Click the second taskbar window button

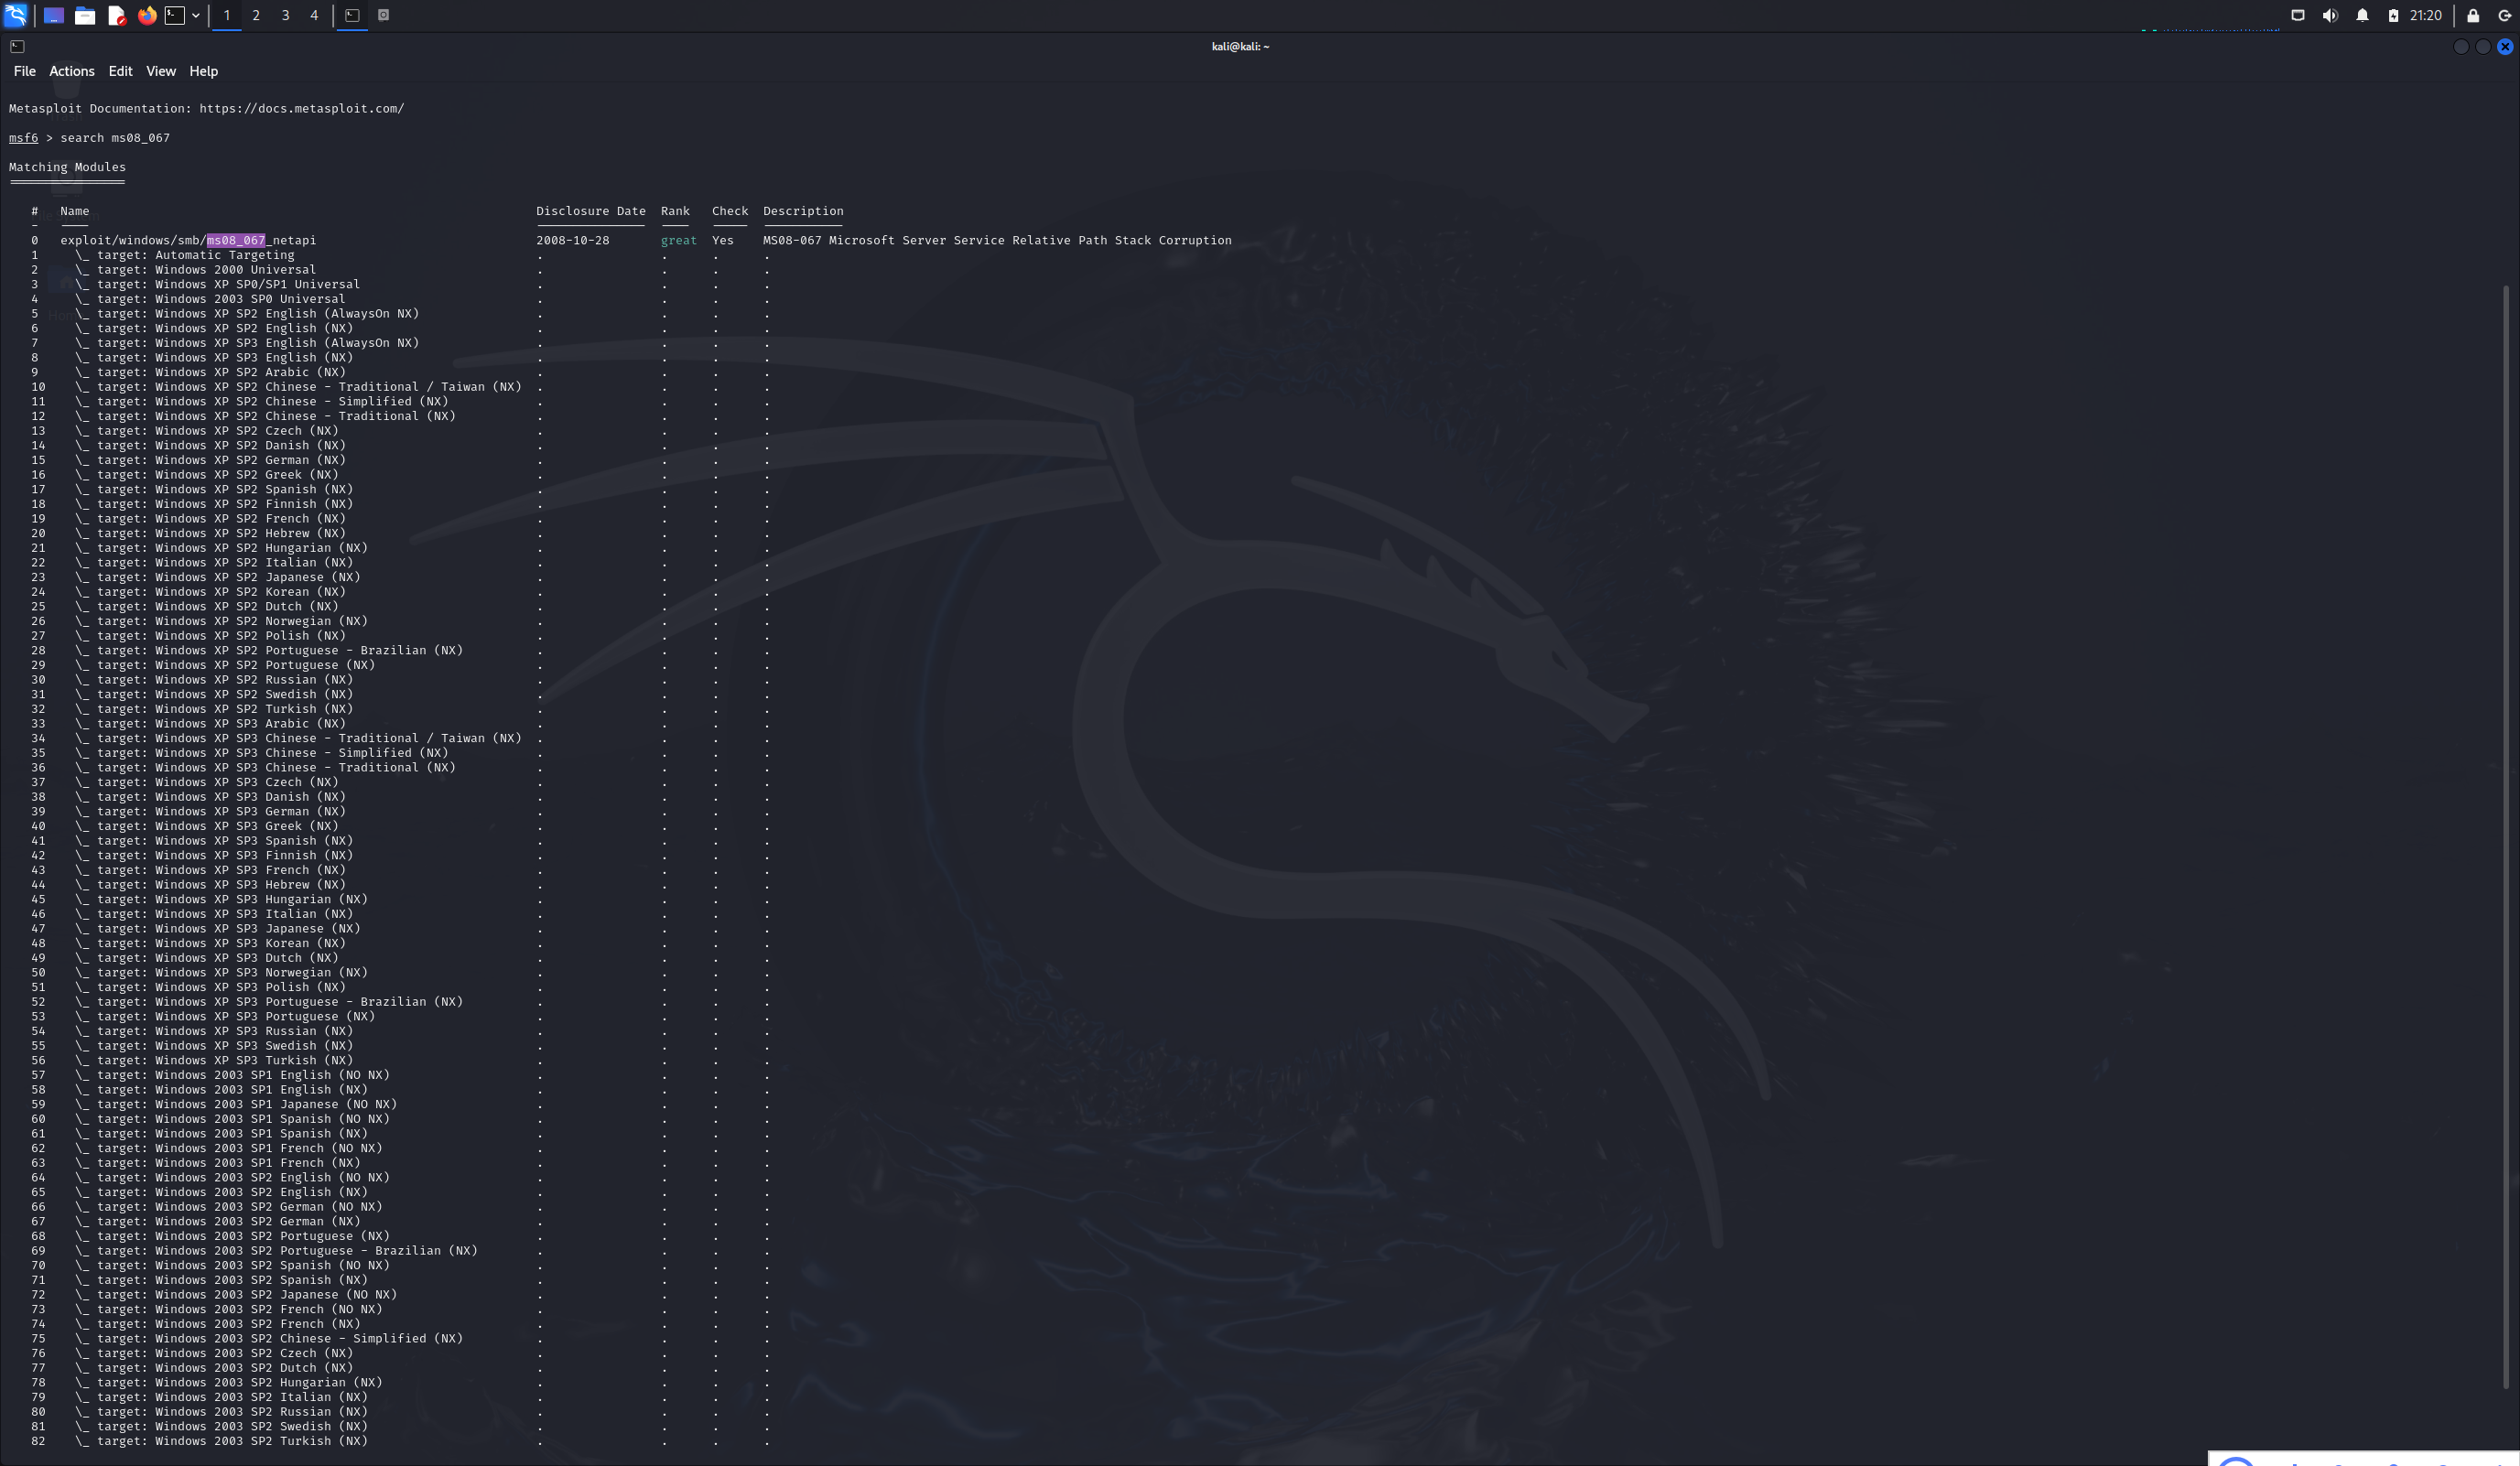pyautogui.click(x=383, y=15)
